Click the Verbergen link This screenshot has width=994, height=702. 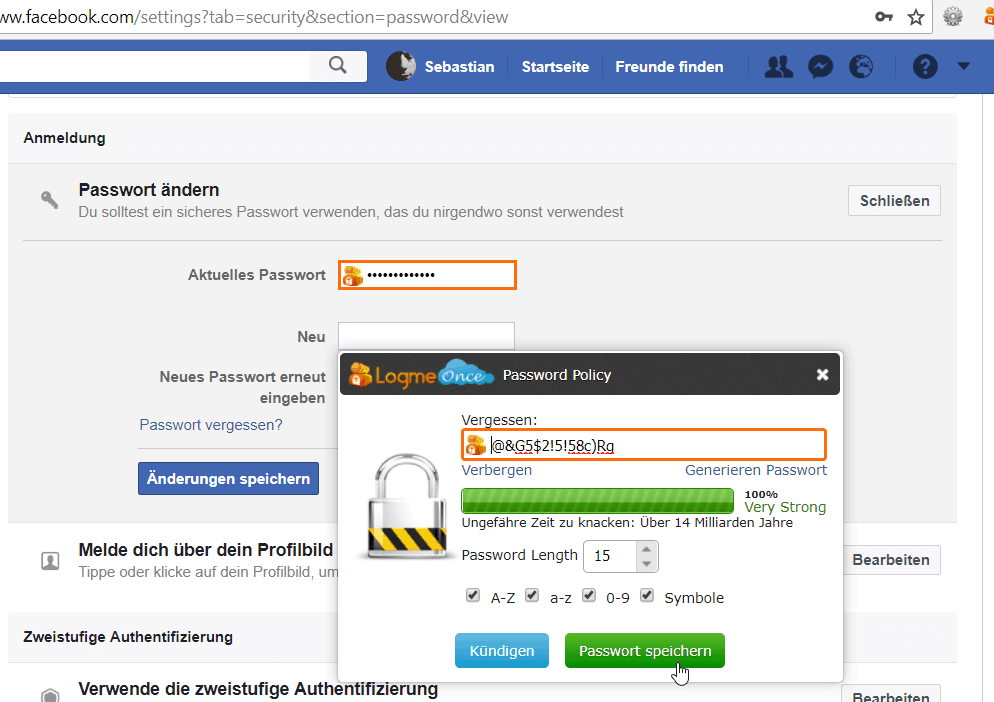tap(496, 470)
